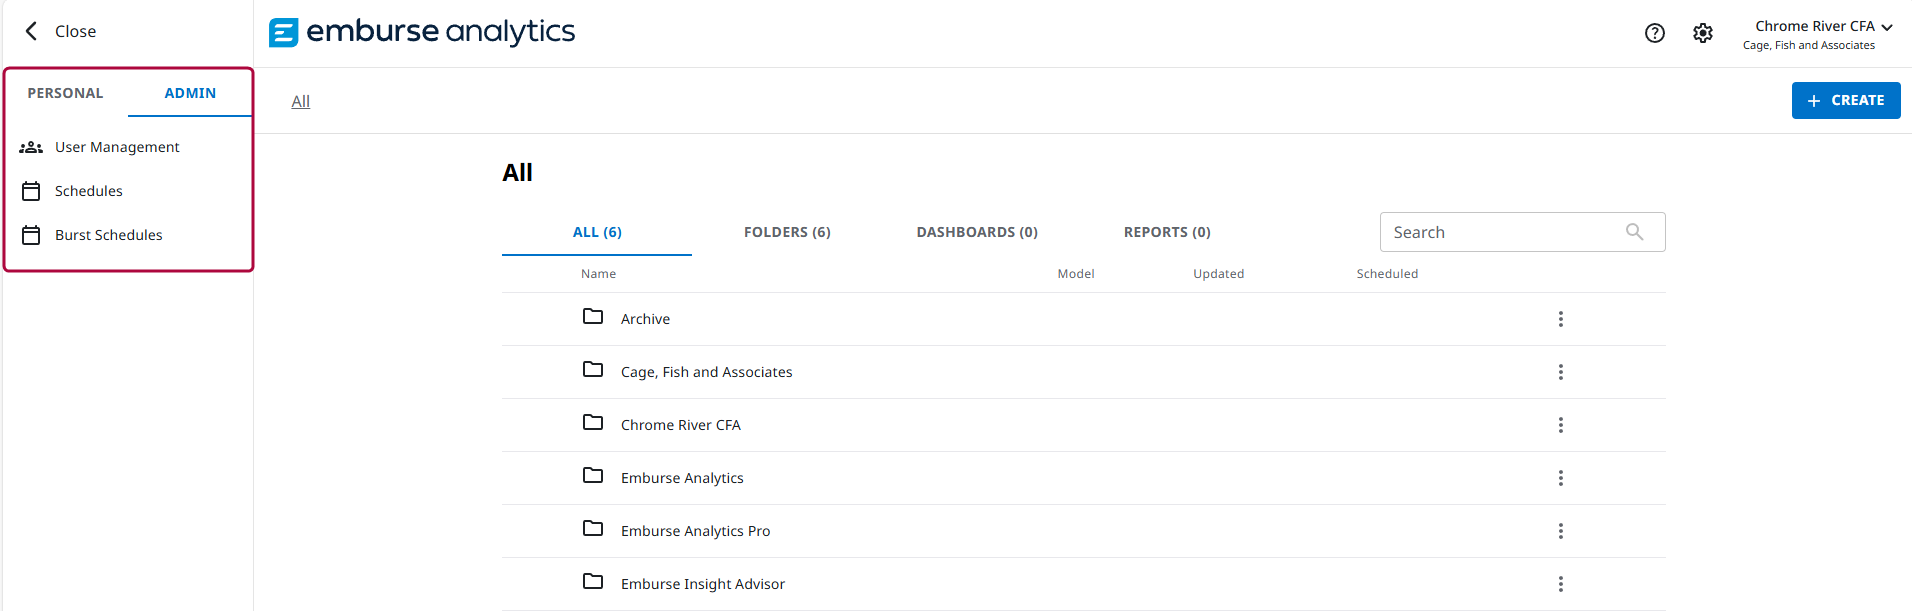
Task: Click the back arrow next to Close
Action: [x=31, y=31]
